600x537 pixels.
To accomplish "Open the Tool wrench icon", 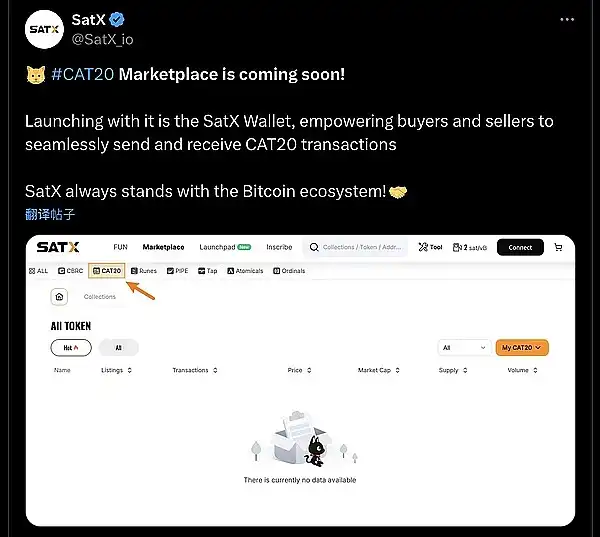I will (423, 247).
